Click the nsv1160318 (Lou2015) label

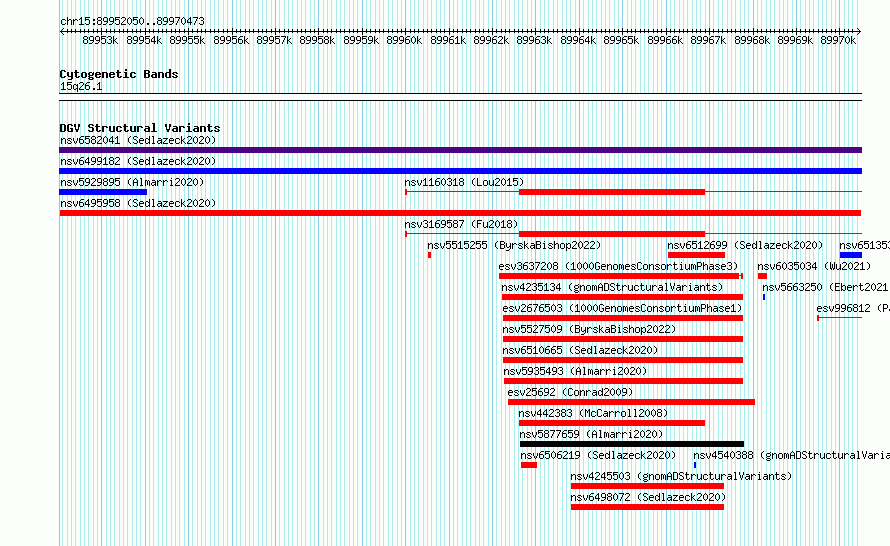(x=464, y=182)
